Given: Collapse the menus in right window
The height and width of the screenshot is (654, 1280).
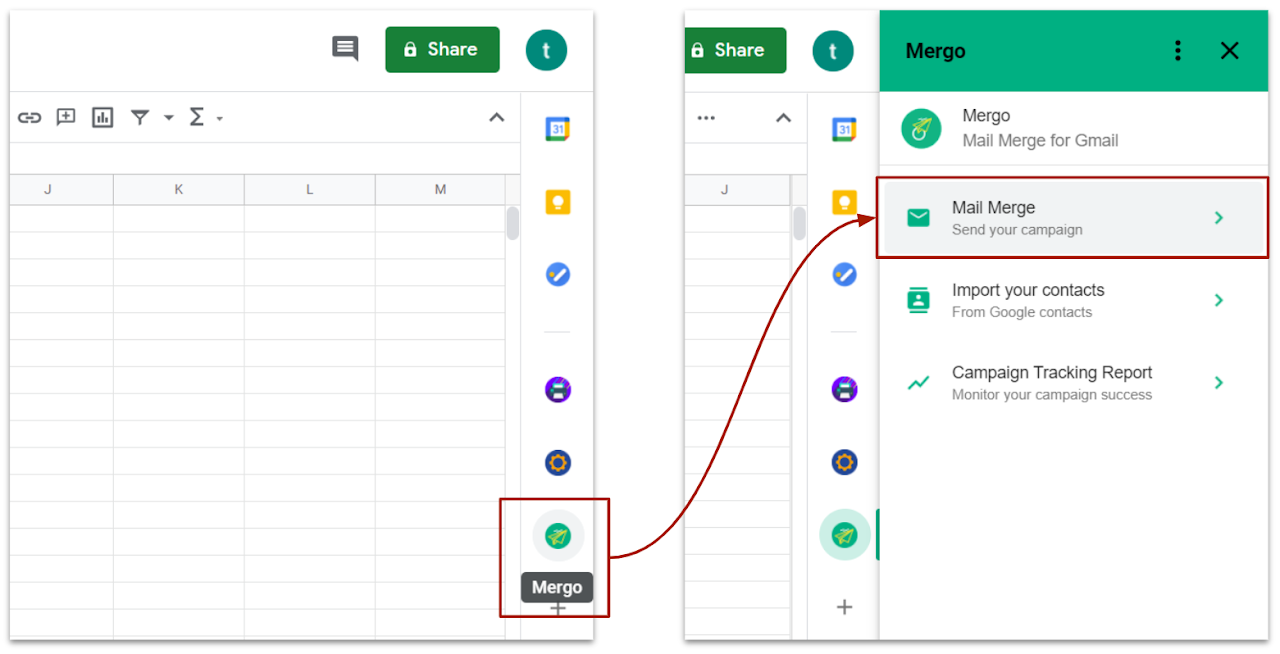Looking at the screenshot, I should [783, 118].
